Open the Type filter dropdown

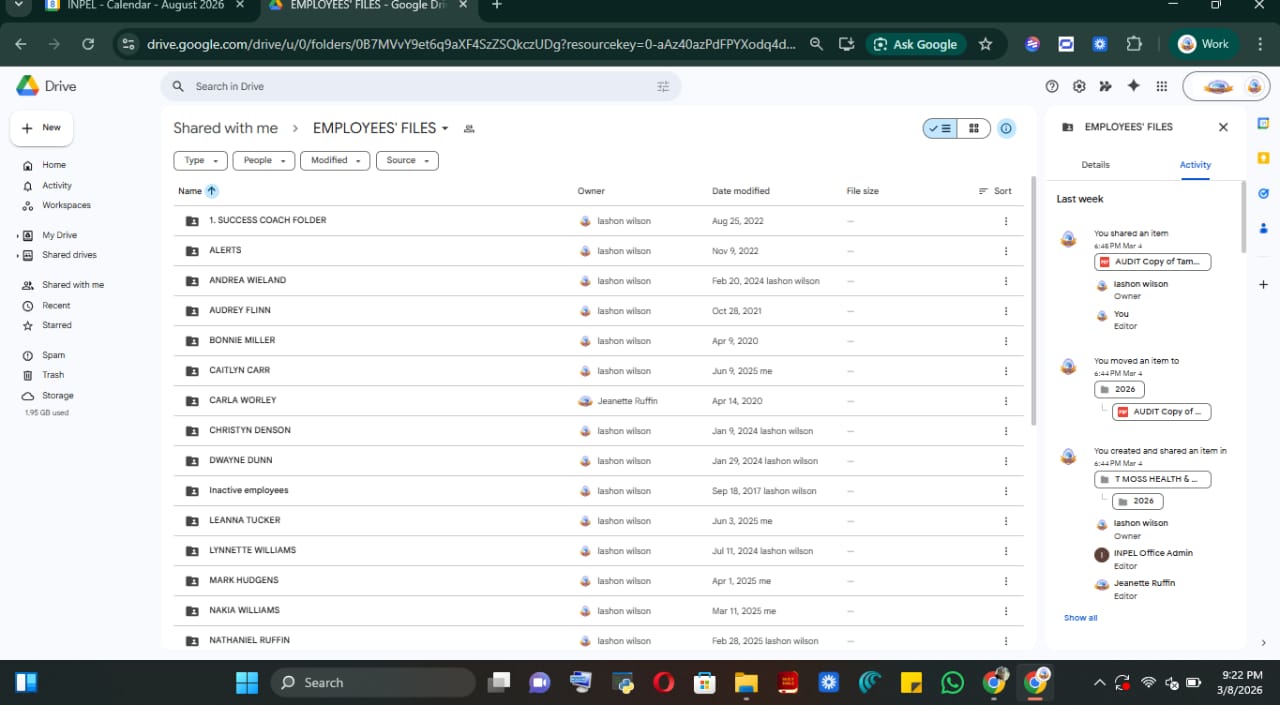pyautogui.click(x=201, y=161)
